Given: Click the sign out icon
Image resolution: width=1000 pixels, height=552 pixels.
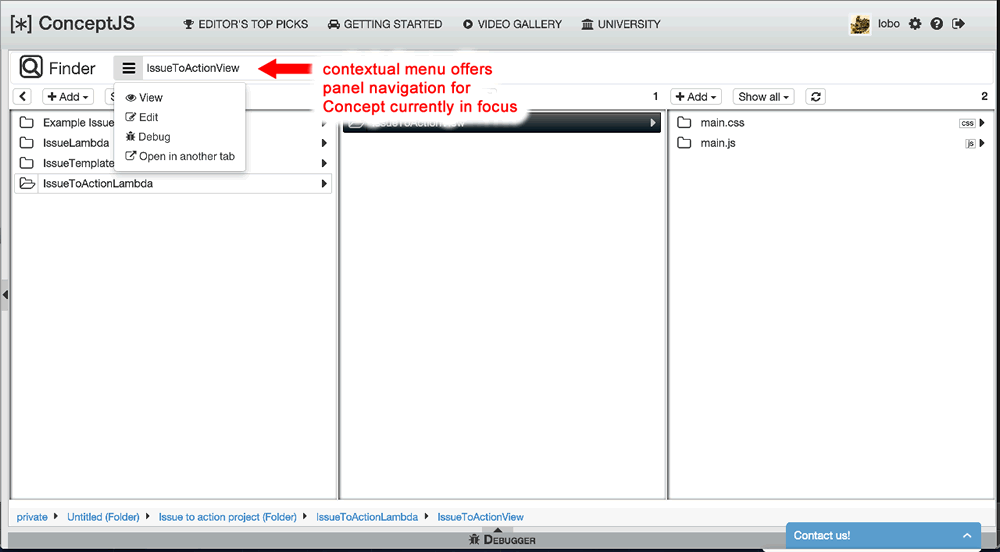Looking at the screenshot, I should [x=958, y=24].
